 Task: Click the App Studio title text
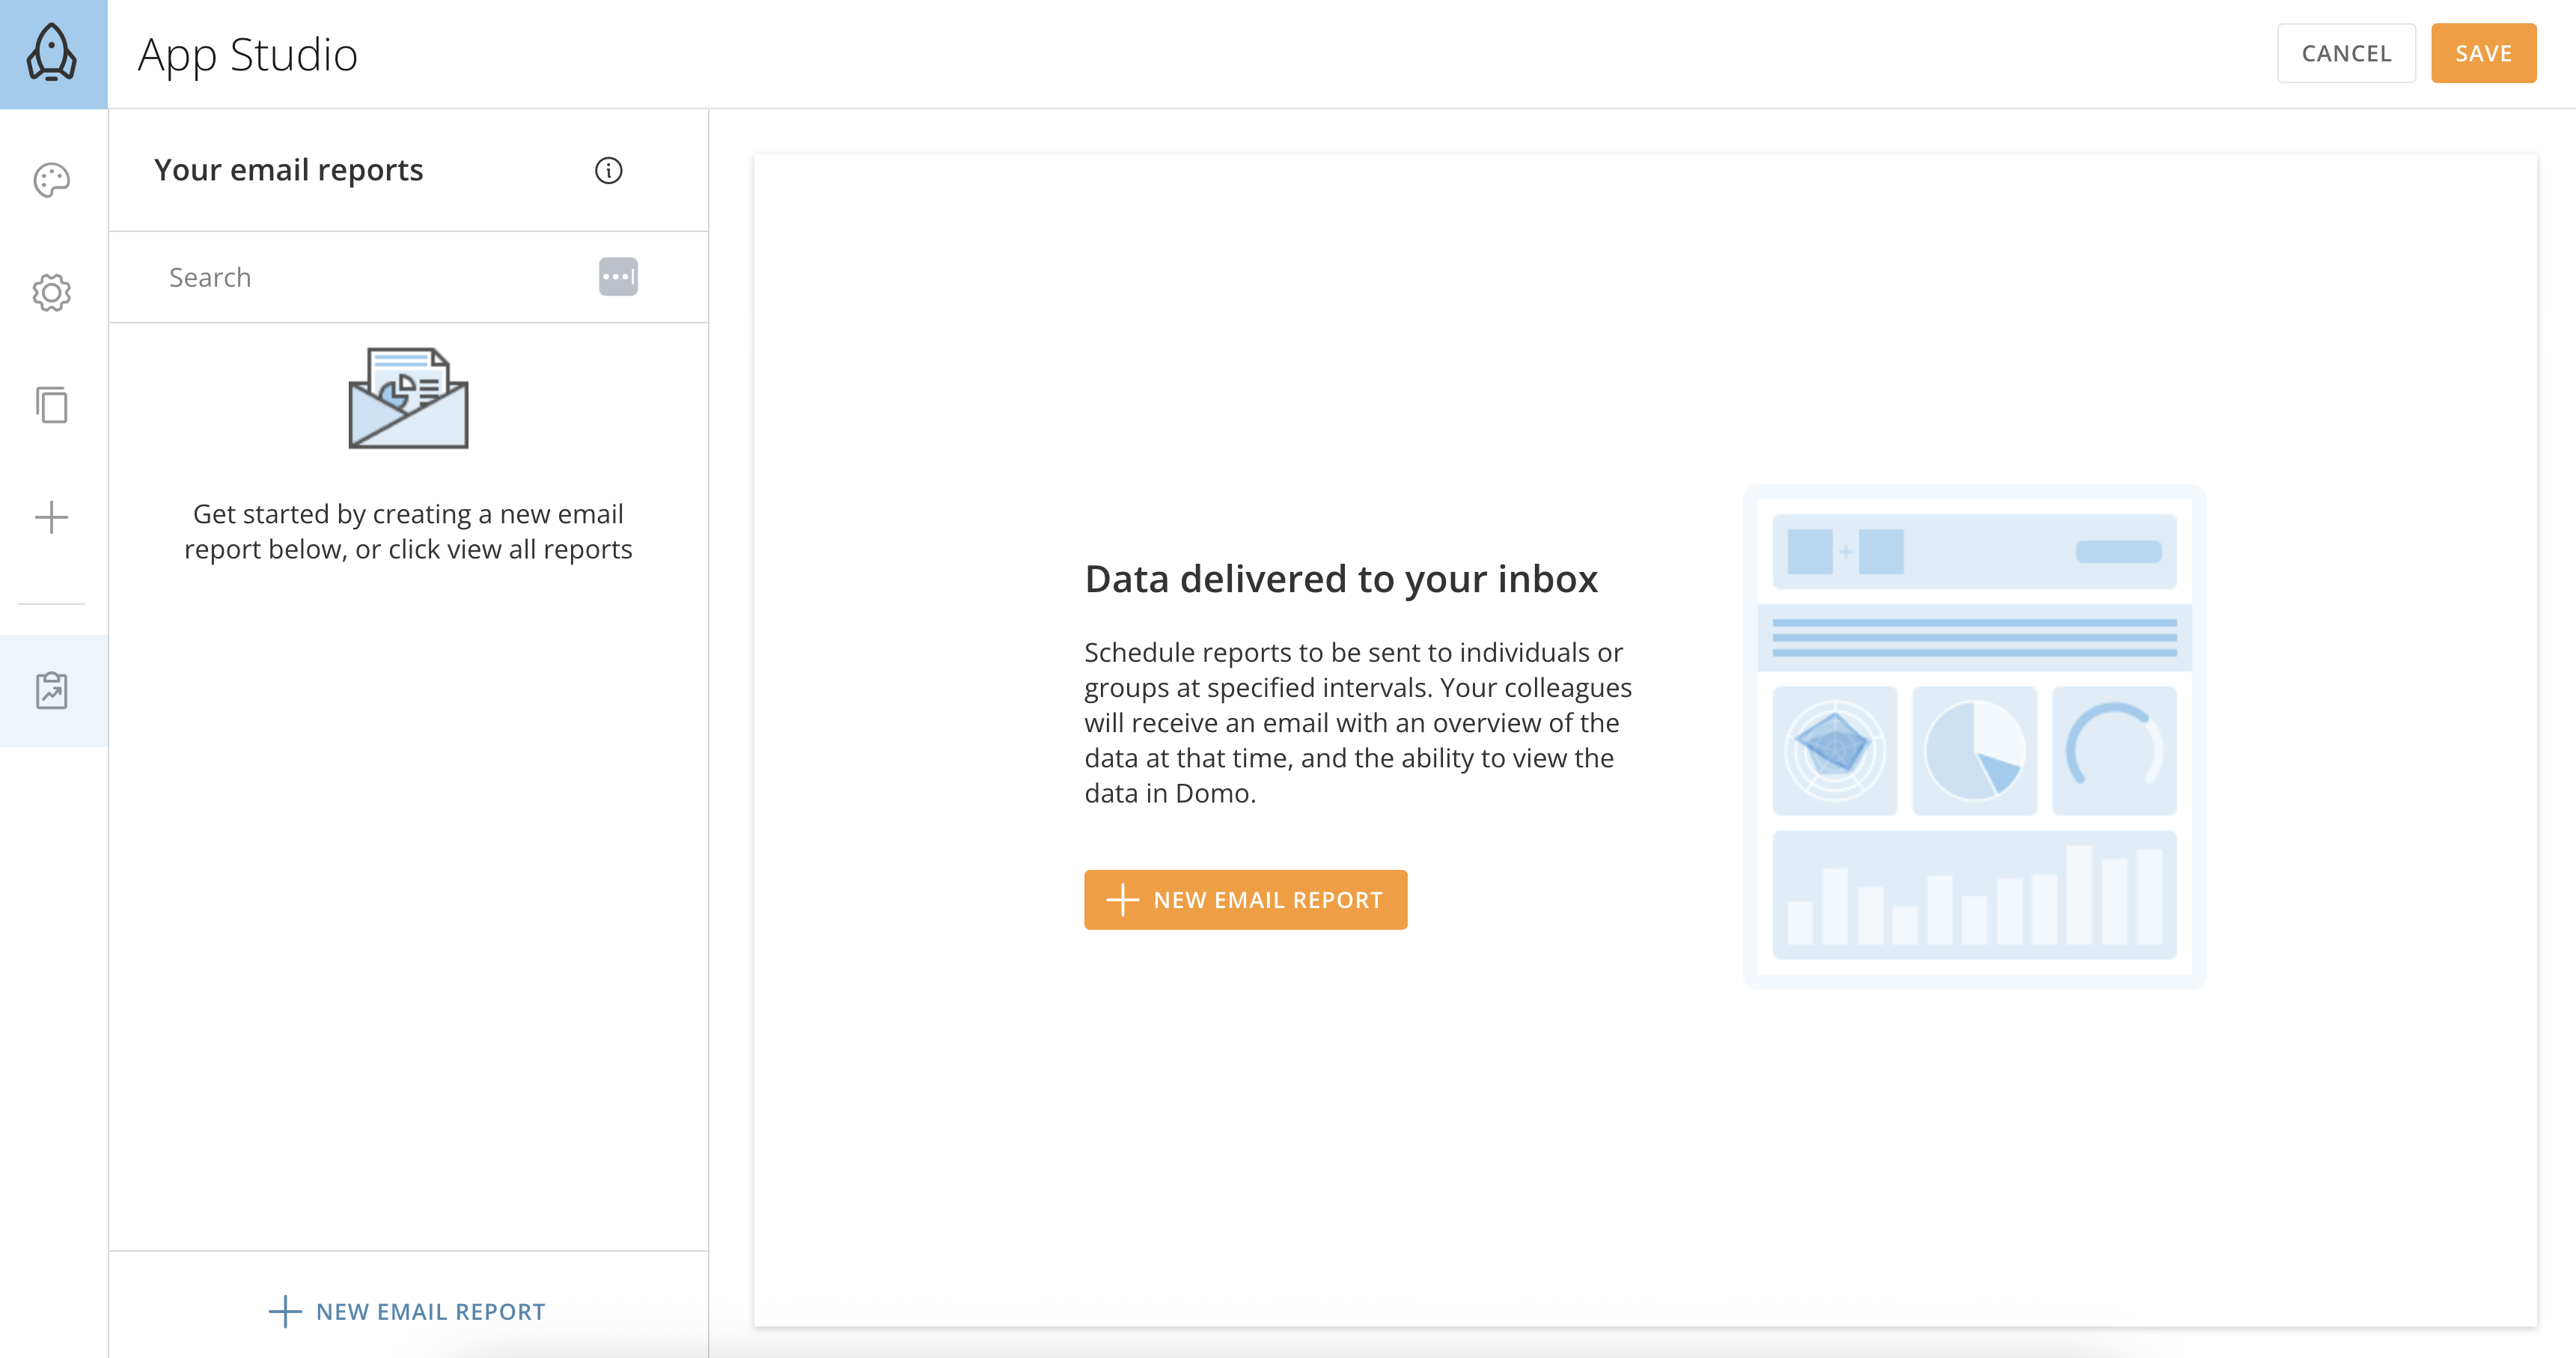(247, 54)
